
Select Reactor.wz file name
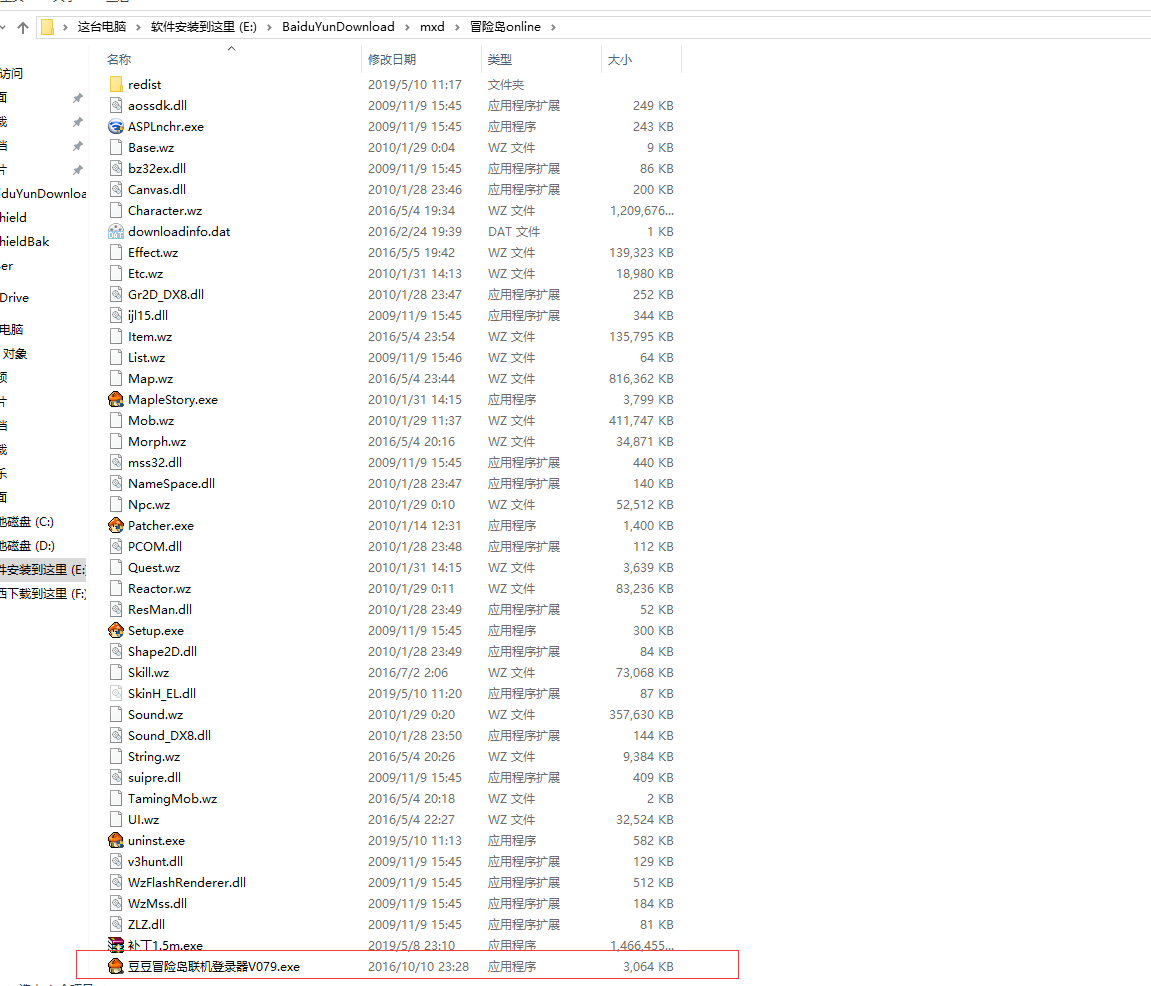[x=159, y=589]
